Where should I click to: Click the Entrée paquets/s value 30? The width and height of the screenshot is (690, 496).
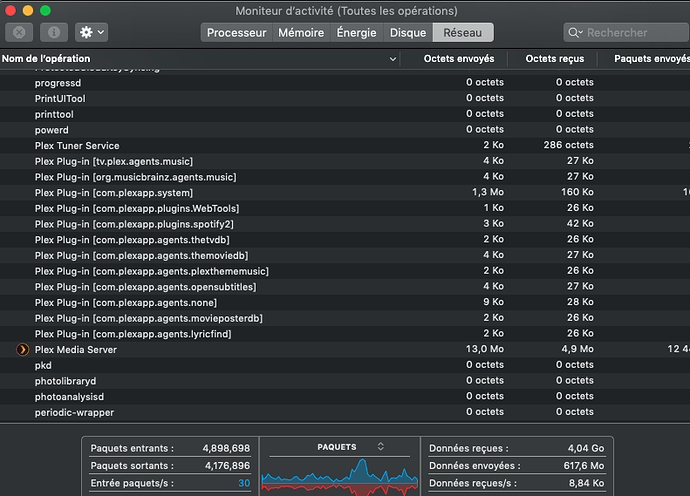[244, 483]
